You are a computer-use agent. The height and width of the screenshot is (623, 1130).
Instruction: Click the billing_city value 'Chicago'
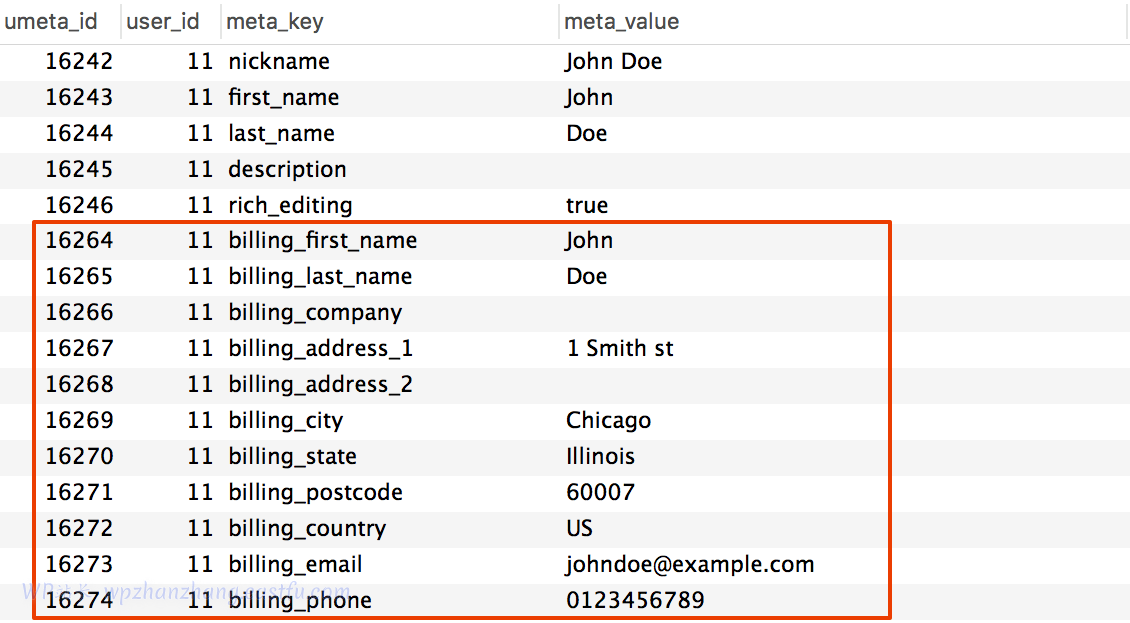tap(608, 421)
